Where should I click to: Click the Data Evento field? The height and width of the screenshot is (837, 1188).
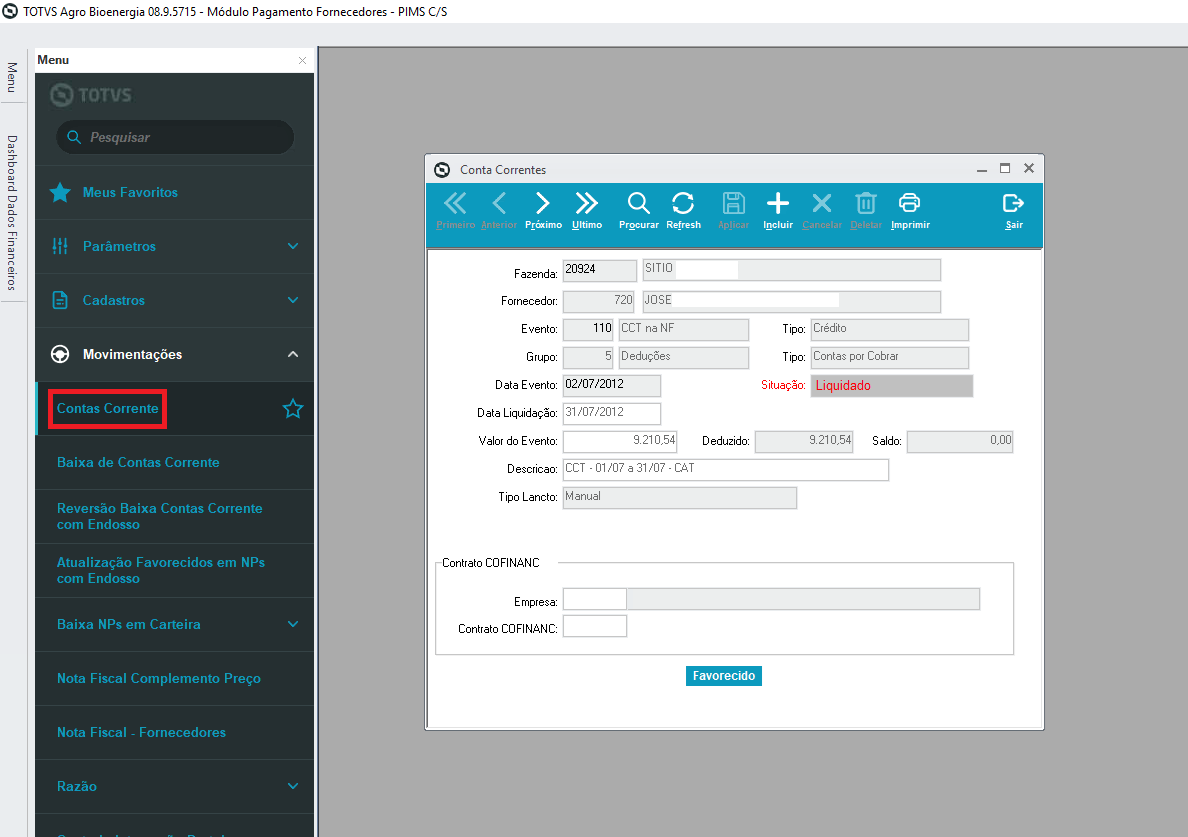point(612,386)
